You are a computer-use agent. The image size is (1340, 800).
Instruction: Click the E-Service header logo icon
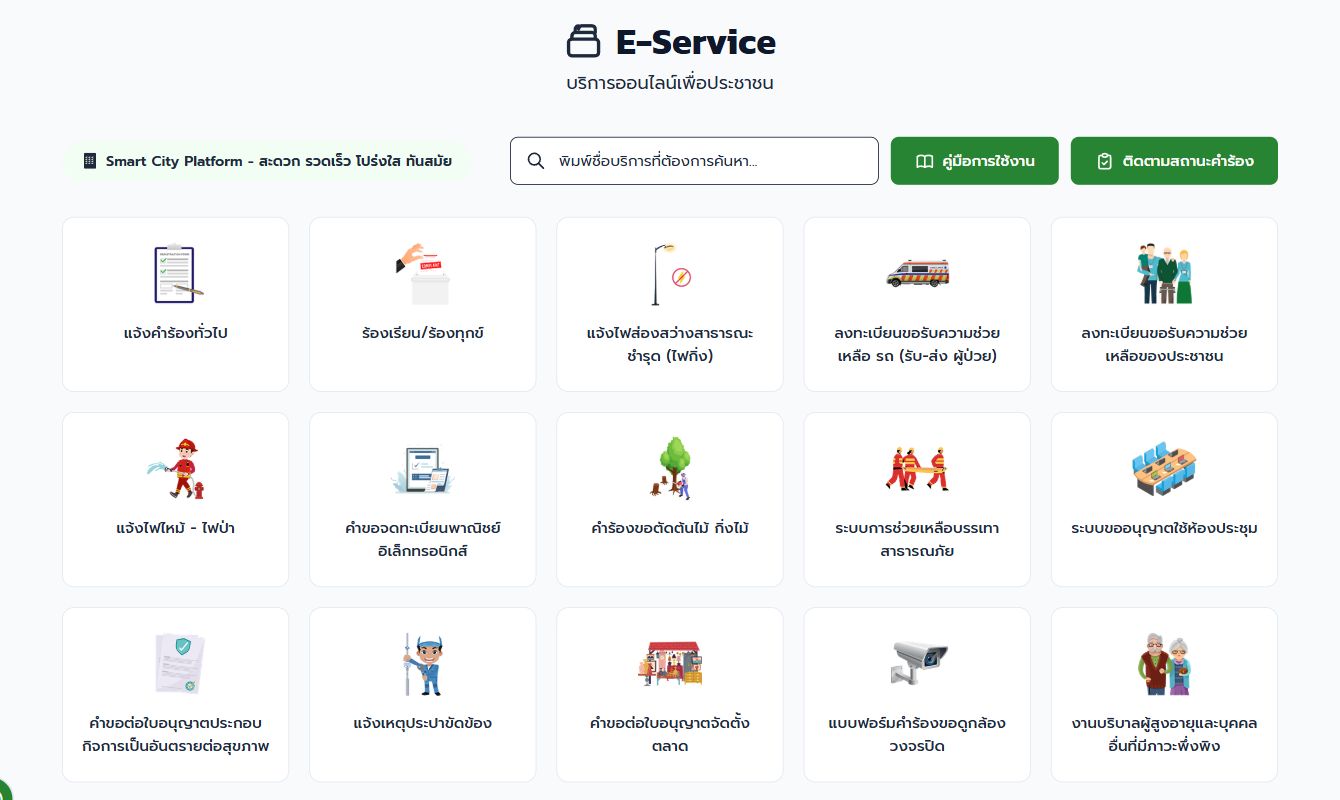coord(583,42)
